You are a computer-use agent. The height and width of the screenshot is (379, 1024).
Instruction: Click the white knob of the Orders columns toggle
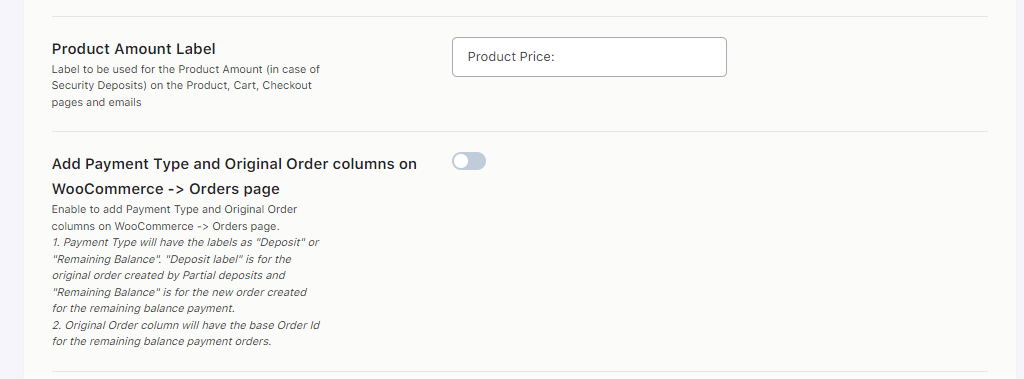pyautogui.click(x=461, y=161)
